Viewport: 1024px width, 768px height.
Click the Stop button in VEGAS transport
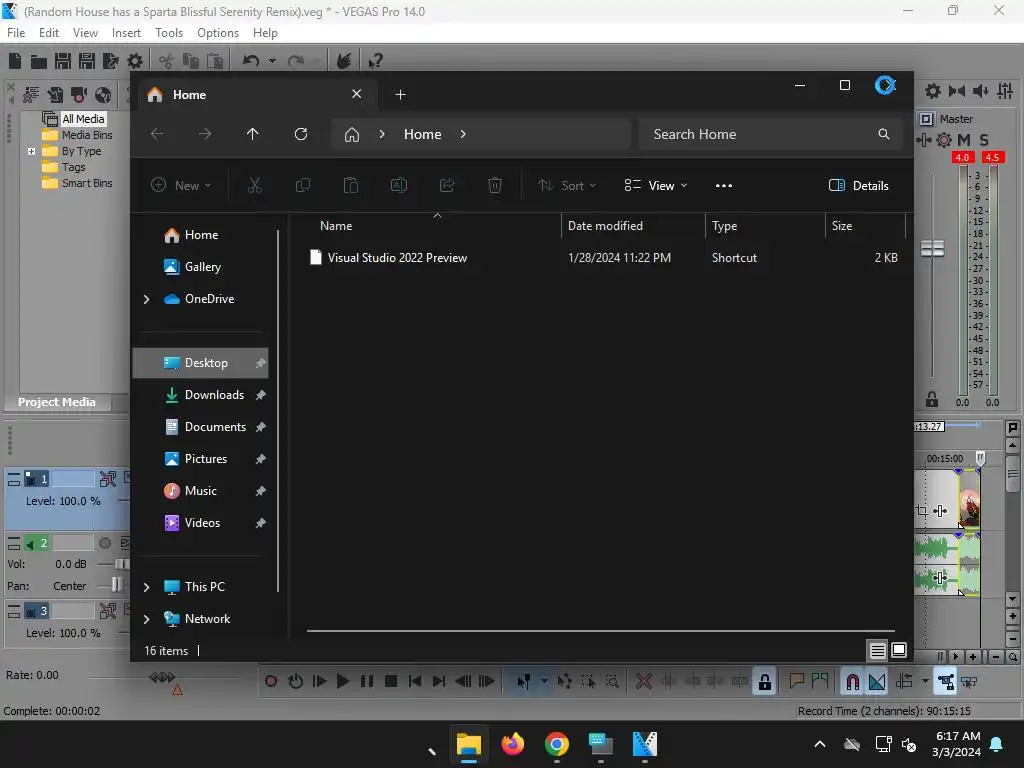tap(391, 682)
